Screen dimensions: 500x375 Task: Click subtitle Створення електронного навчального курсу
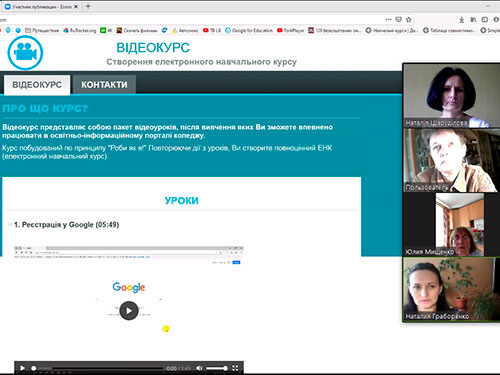point(202,62)
